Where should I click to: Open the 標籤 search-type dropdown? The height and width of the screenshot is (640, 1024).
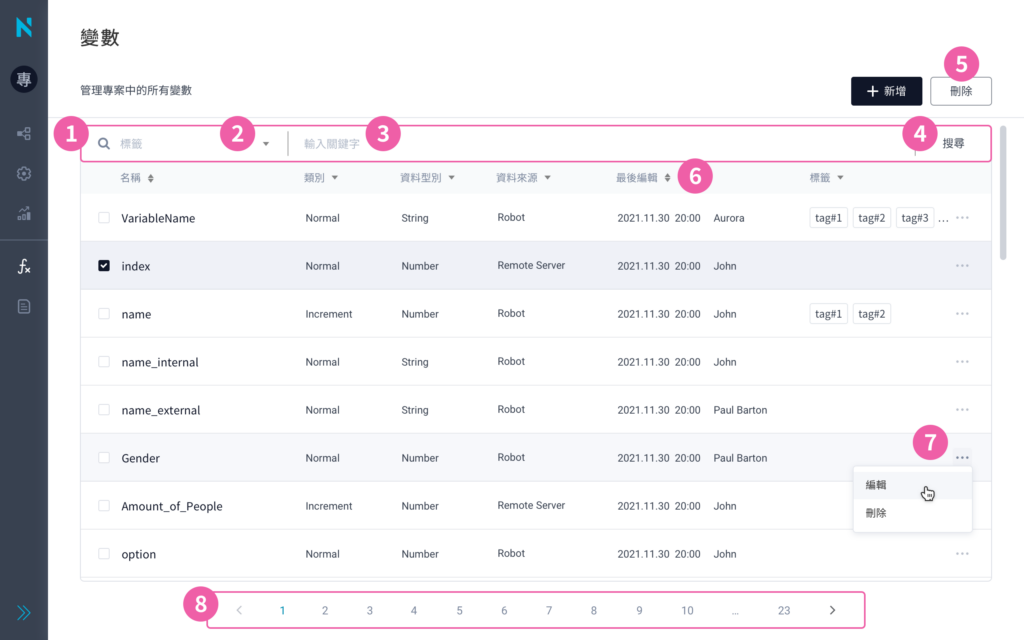click(266, 144)
